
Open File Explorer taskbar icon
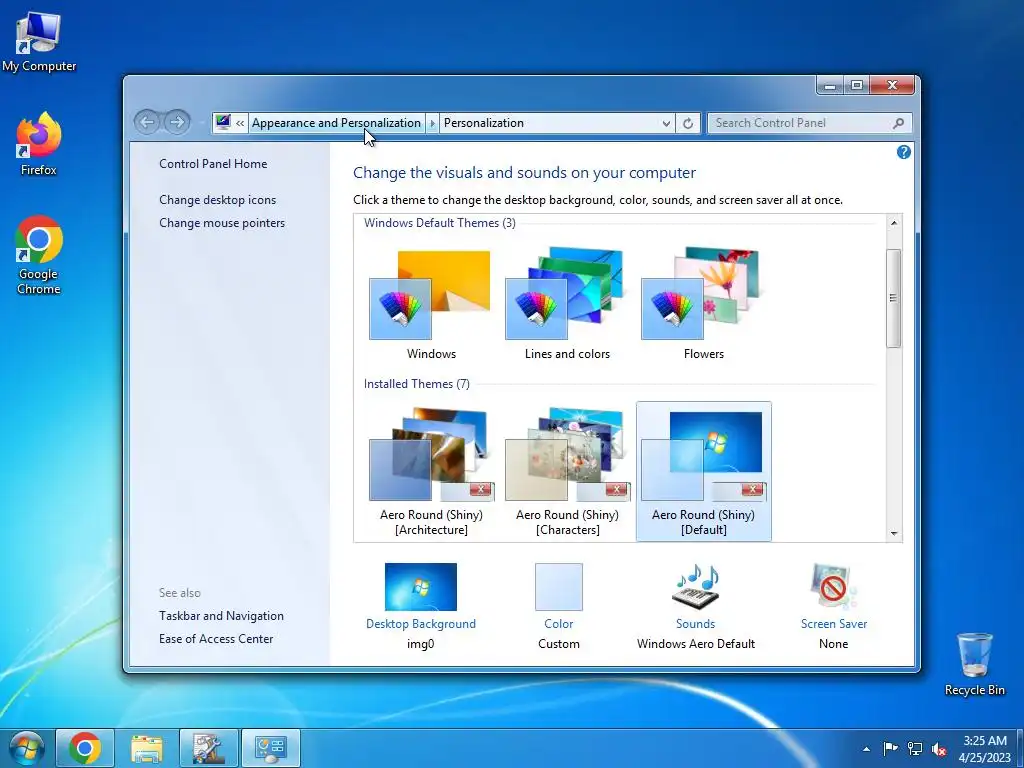coord(147,748)
